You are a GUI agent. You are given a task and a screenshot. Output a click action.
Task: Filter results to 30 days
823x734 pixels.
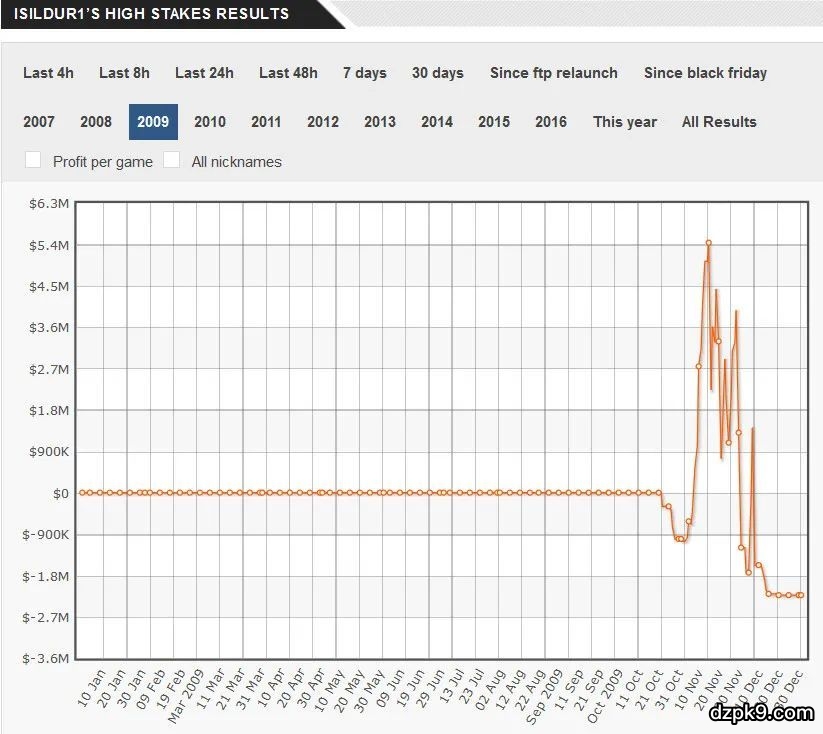pos(438,73)
